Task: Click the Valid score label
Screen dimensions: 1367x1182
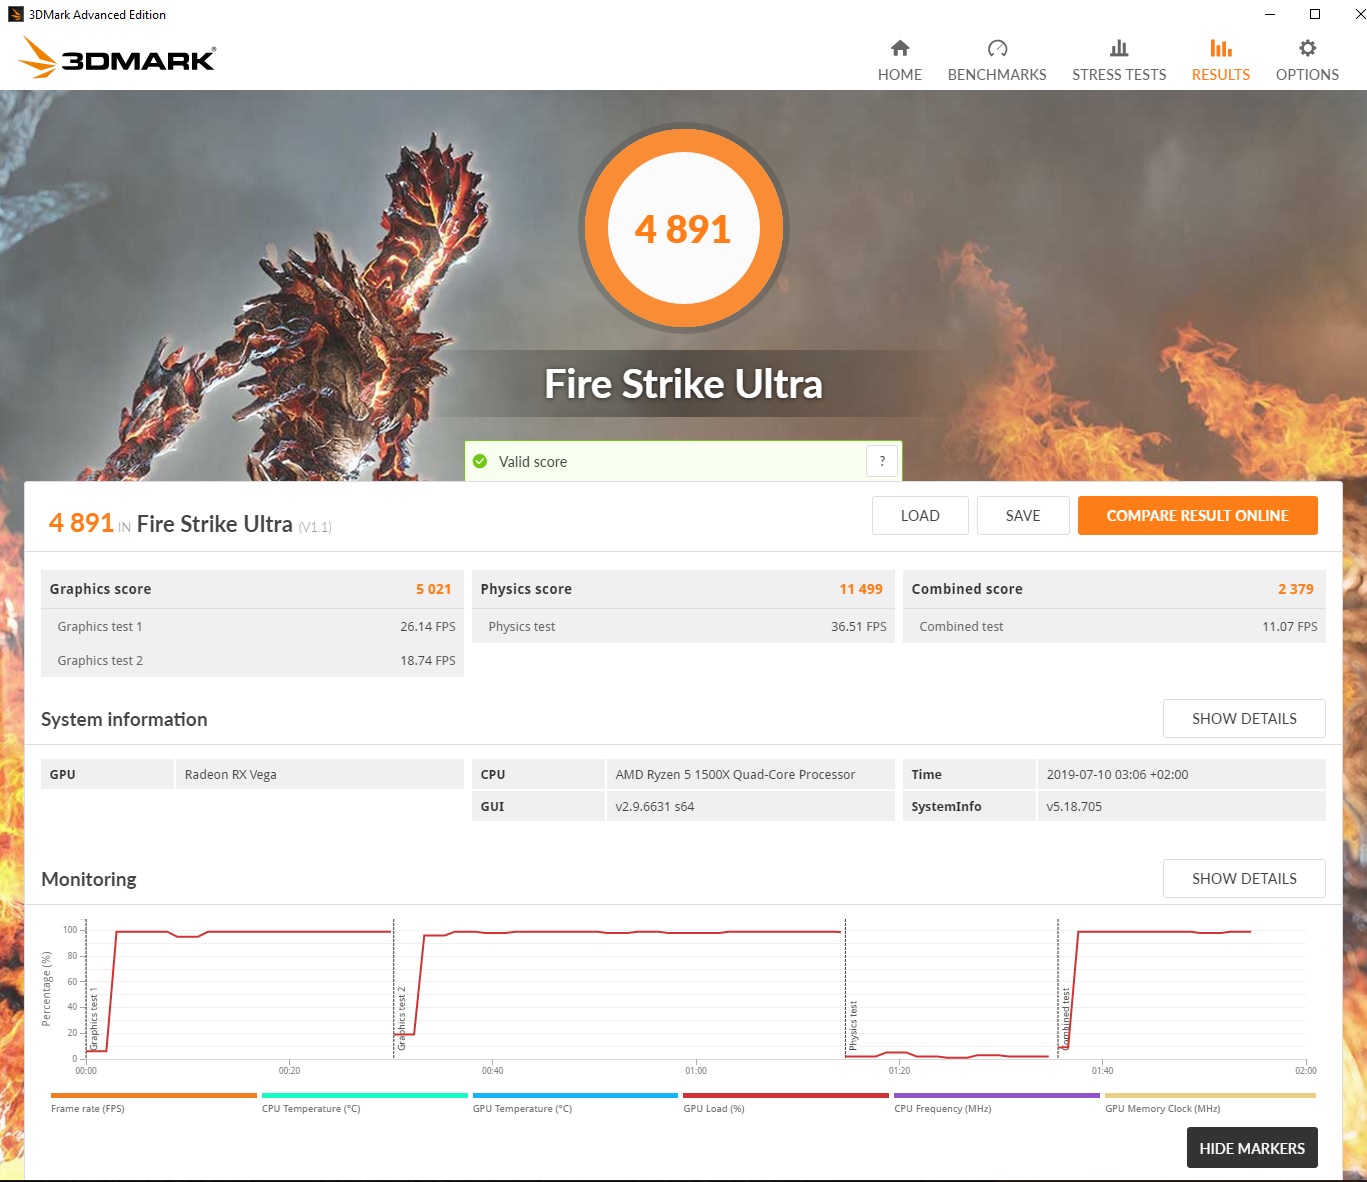Action: (533, 462)
